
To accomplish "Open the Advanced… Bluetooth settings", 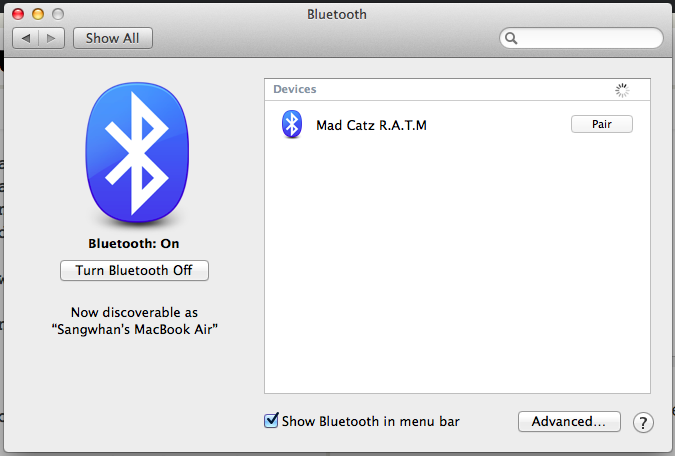I will [x=569, y=422].
